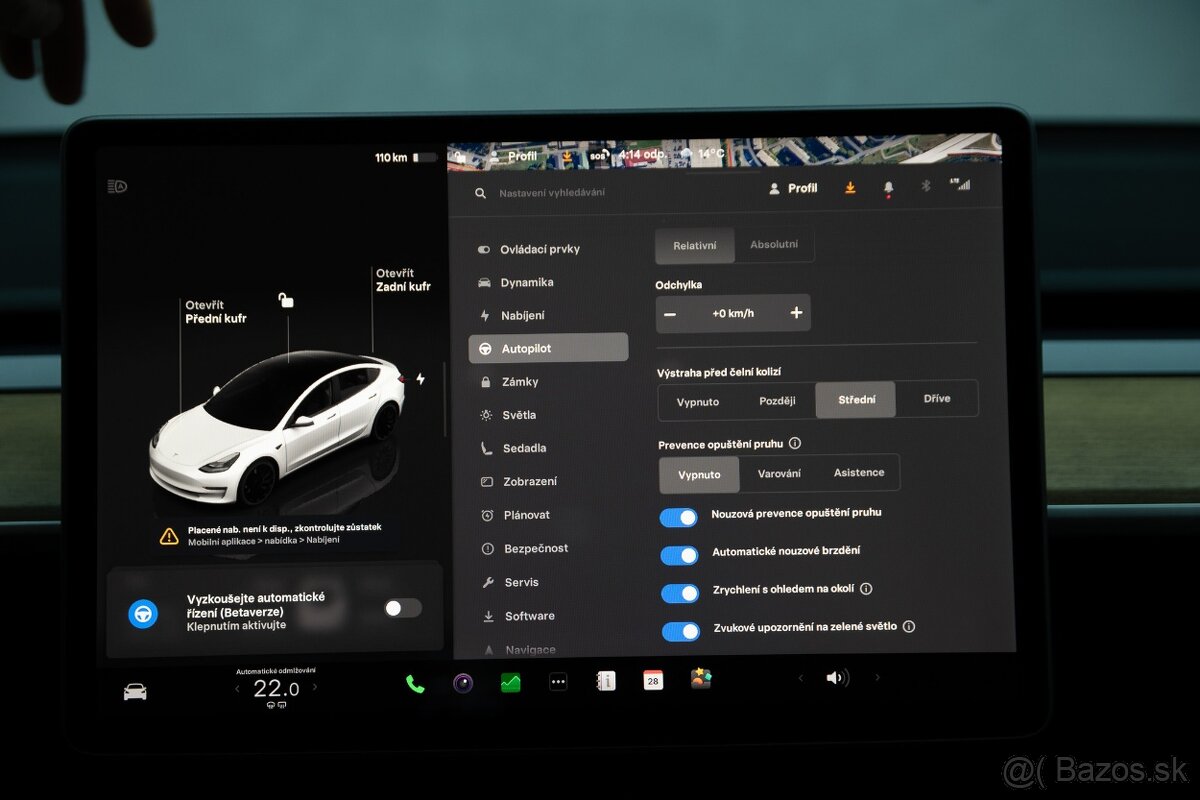Toggle Zvukové upozornění na zelené světlo
Image resolution: width=1200 pixels, height=800 pixels.
[681, 631]
